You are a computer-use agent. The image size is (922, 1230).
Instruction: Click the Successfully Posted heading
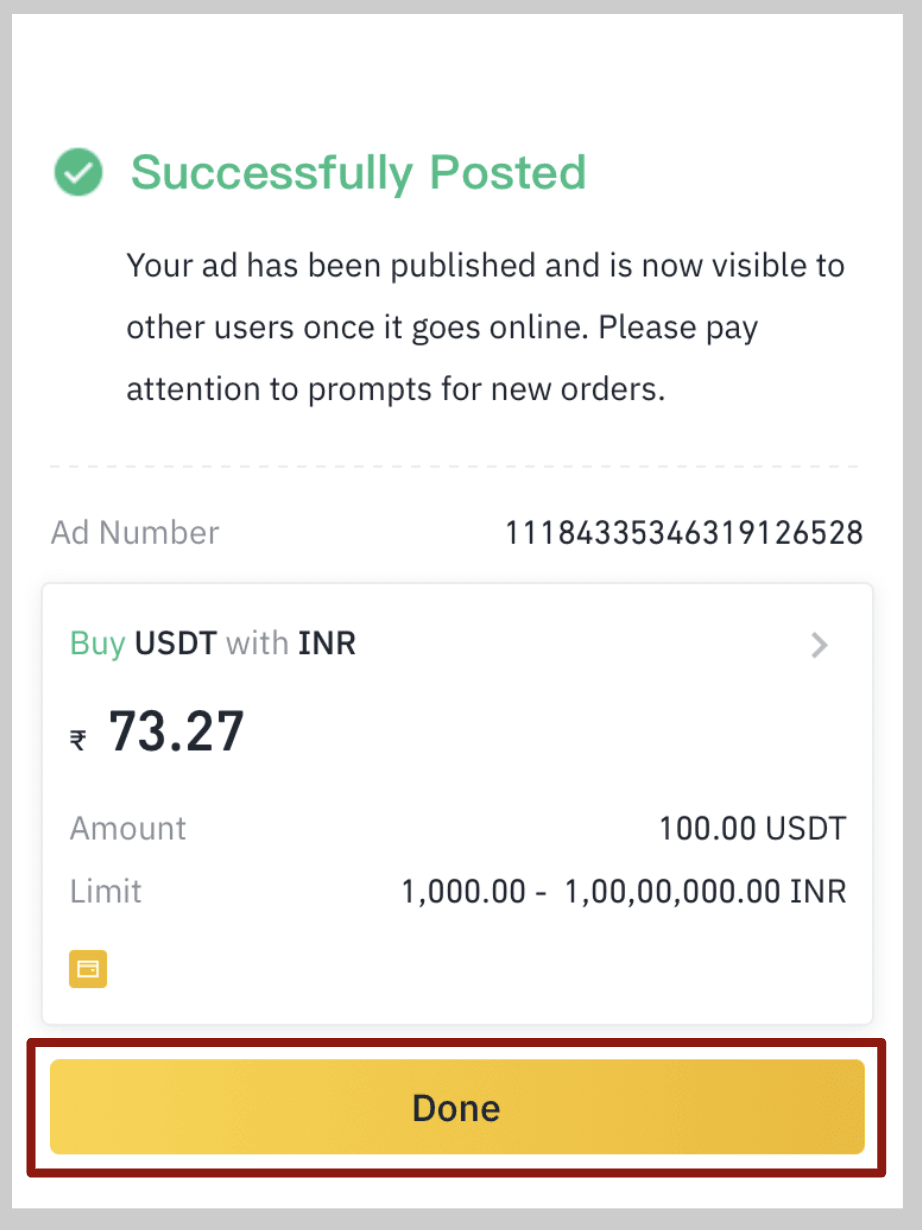pos(358,172)
